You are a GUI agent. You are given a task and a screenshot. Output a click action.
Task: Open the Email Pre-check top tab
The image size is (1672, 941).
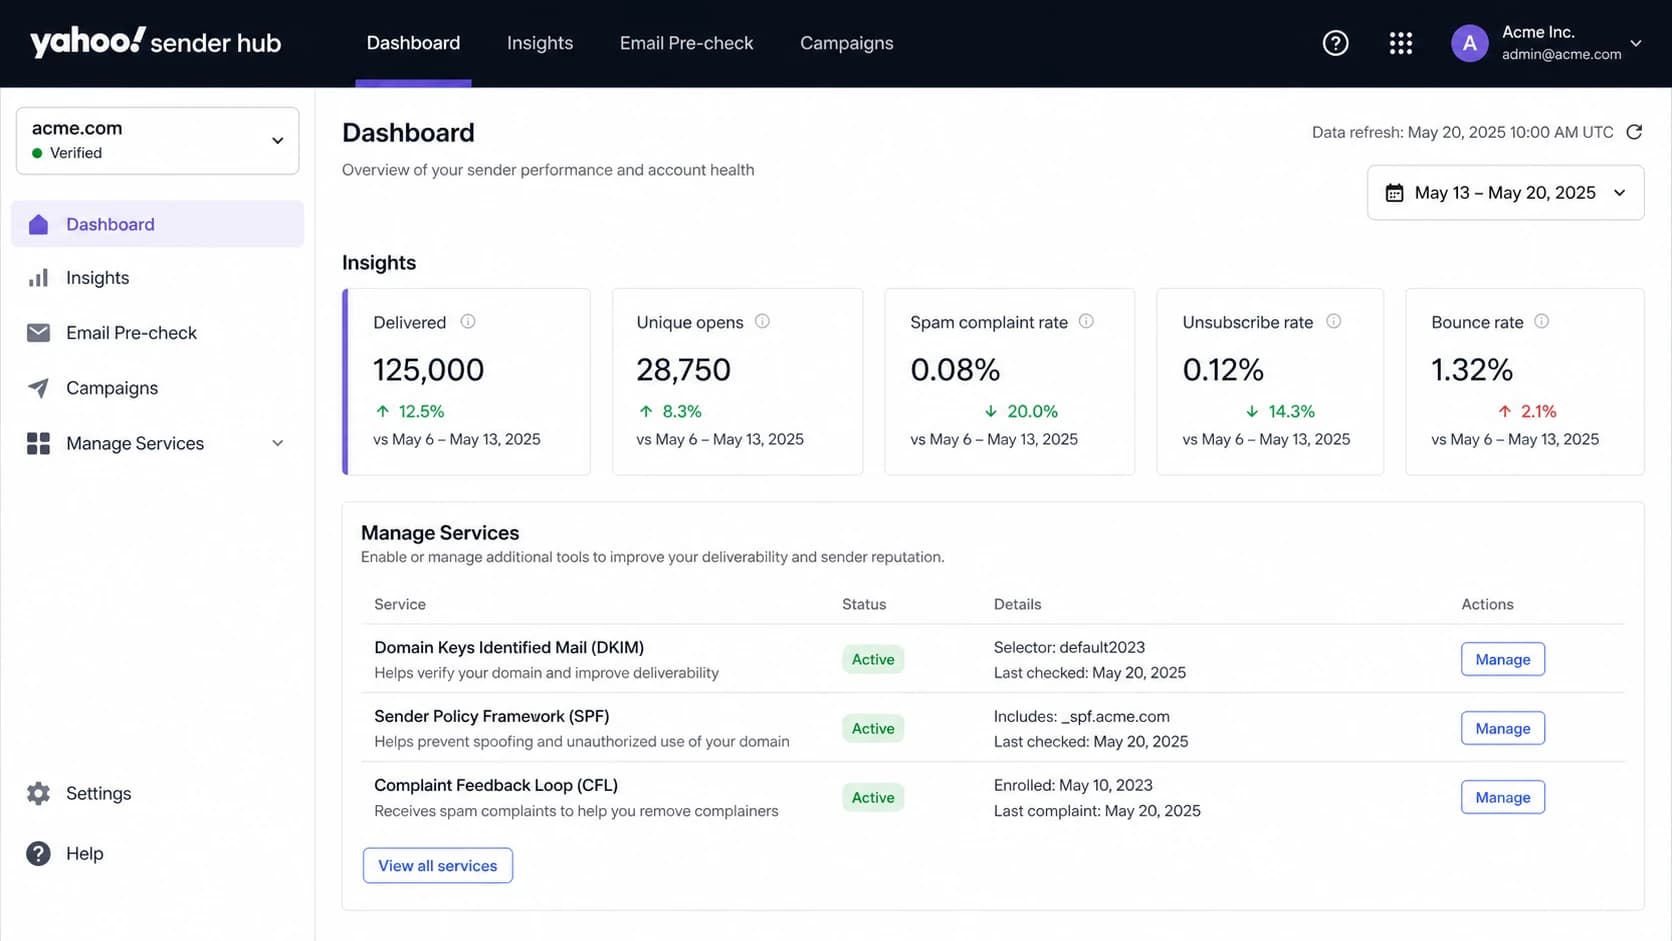click(686, 43)
